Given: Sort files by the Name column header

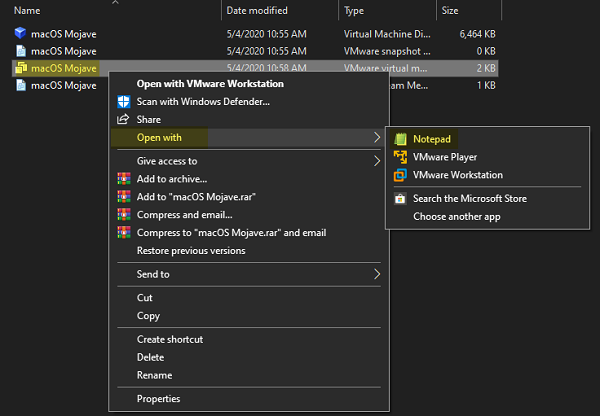Looking at the screenshot, I should [x=27, y=10].
